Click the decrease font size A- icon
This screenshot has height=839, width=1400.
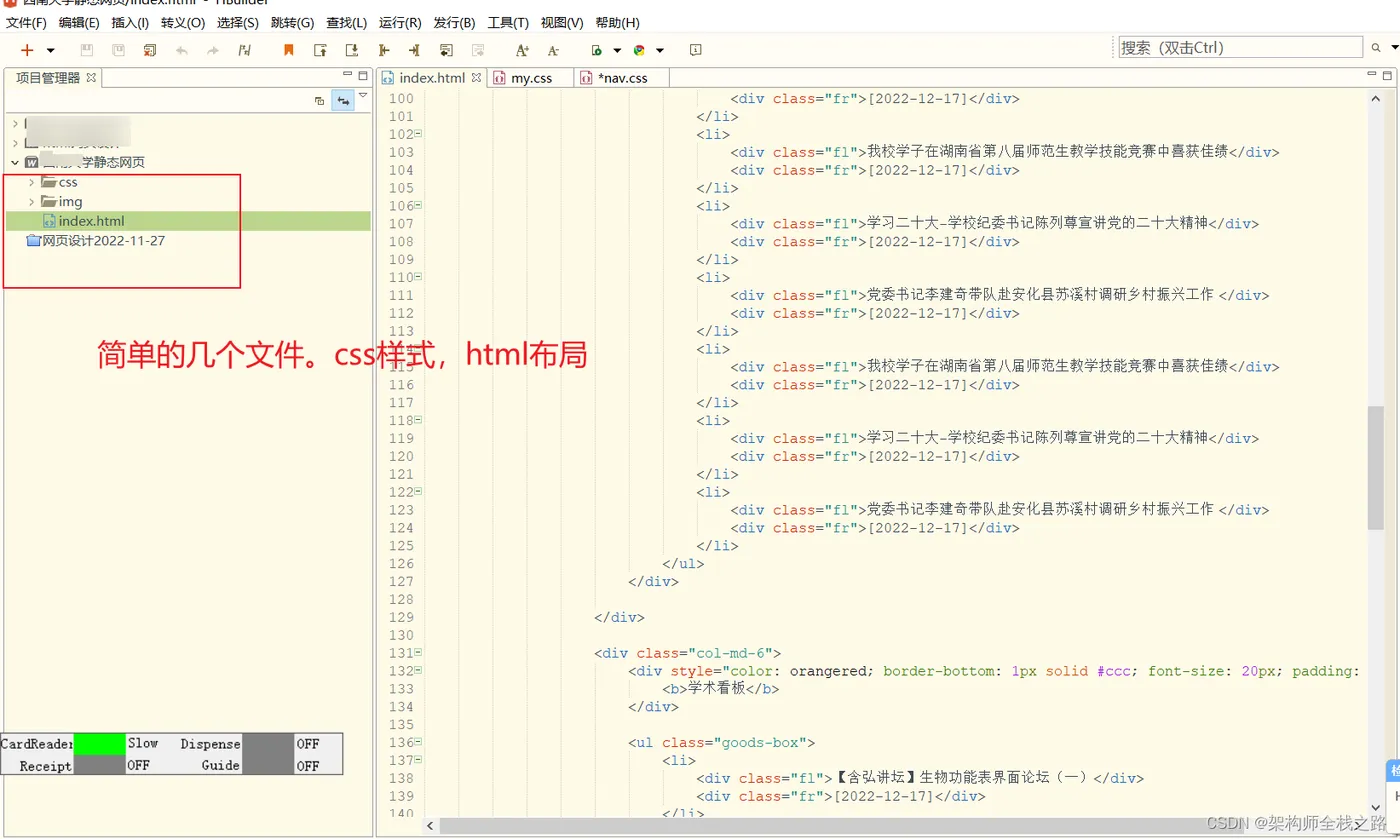(x=553, y=50)
